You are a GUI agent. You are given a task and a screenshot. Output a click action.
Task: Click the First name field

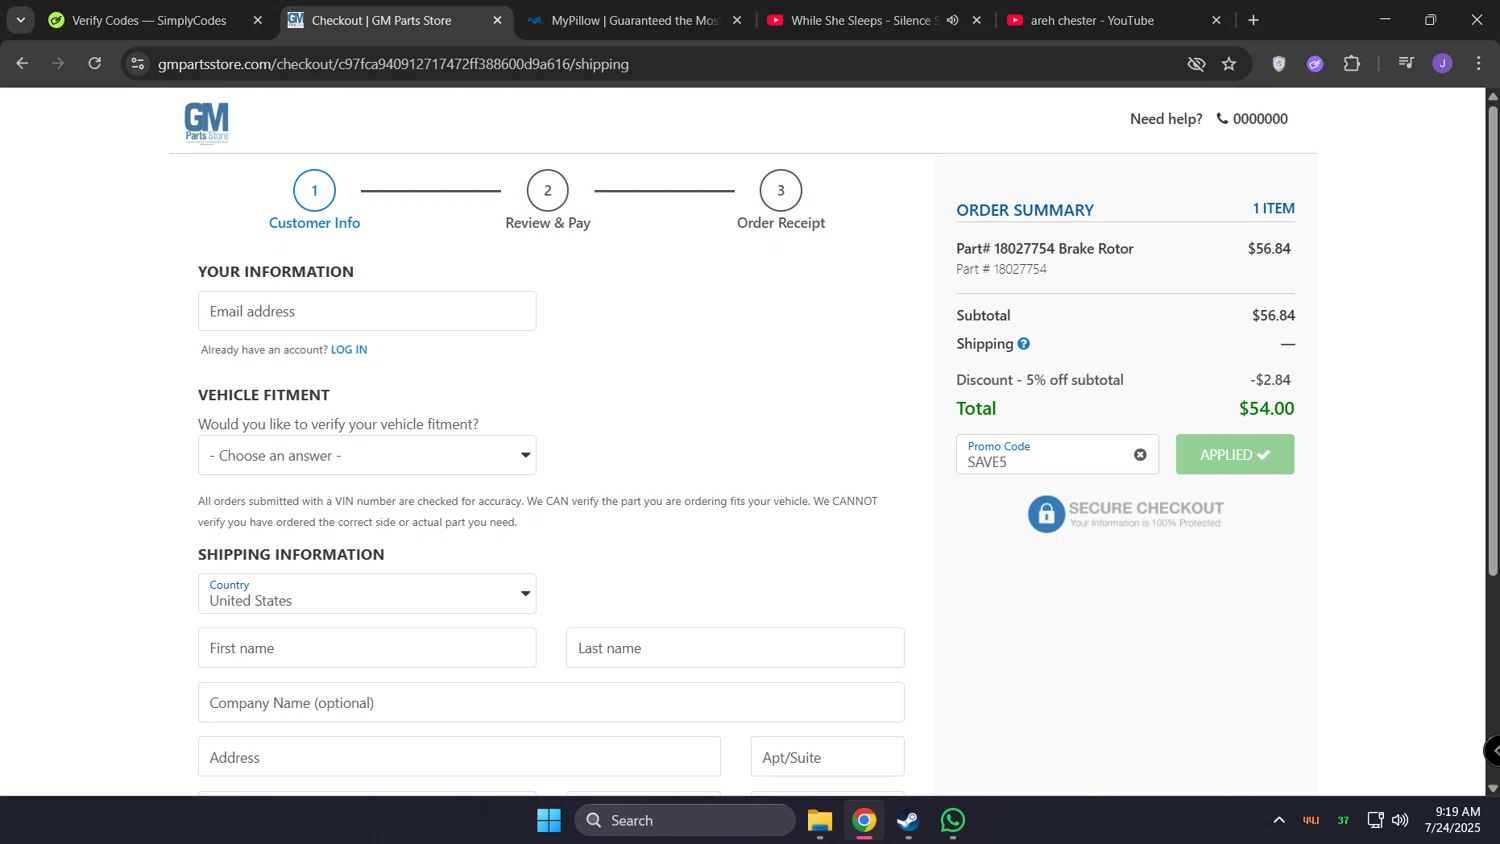[x=367, y=648]
